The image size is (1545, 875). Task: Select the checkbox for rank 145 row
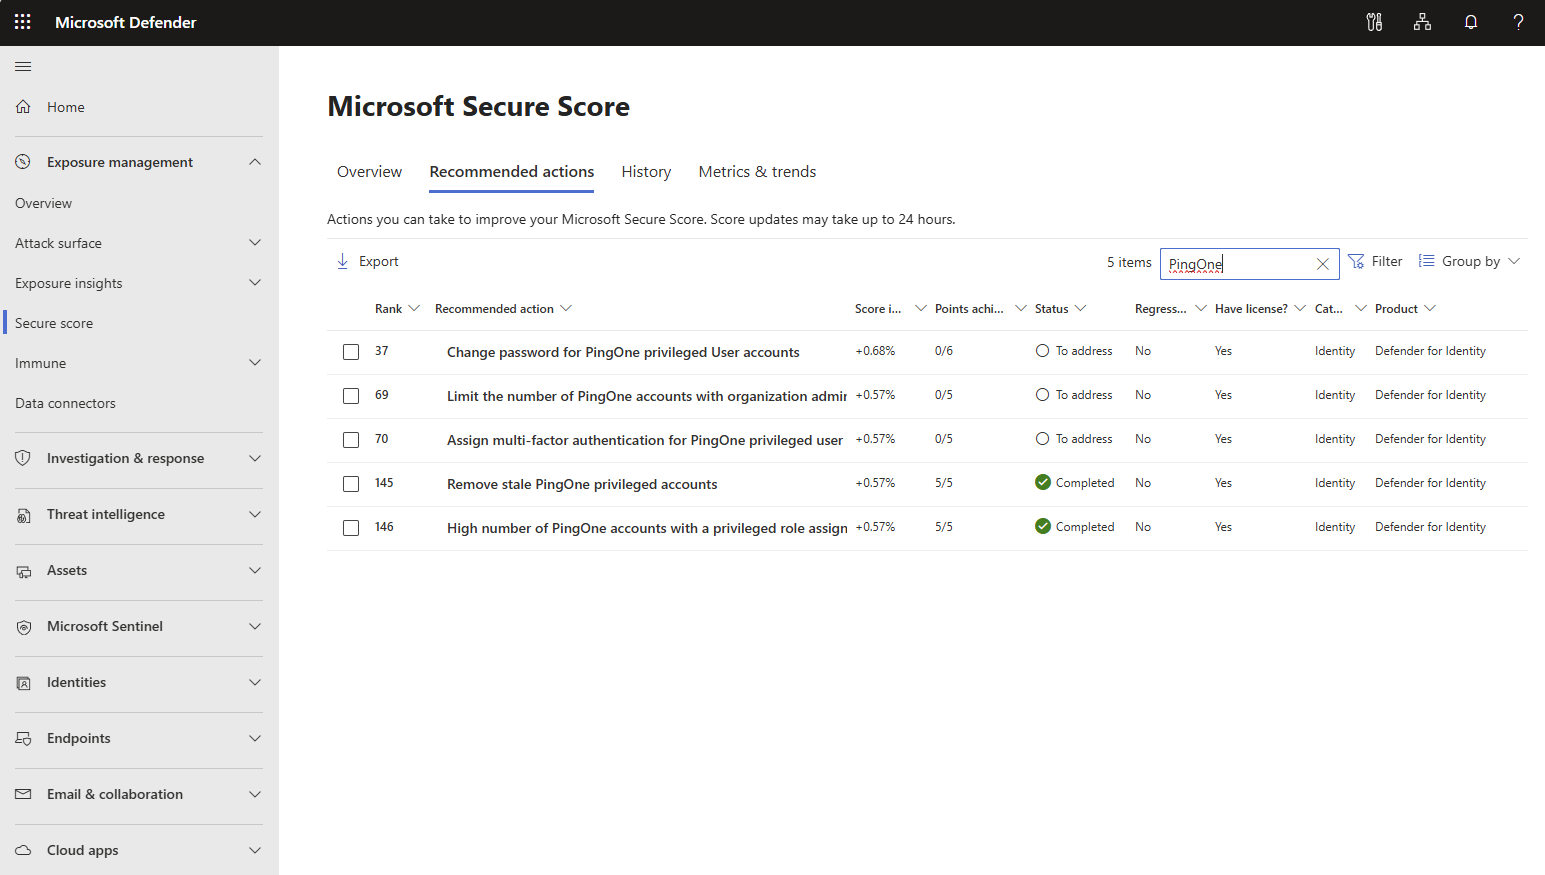click(x=351, y=484)
